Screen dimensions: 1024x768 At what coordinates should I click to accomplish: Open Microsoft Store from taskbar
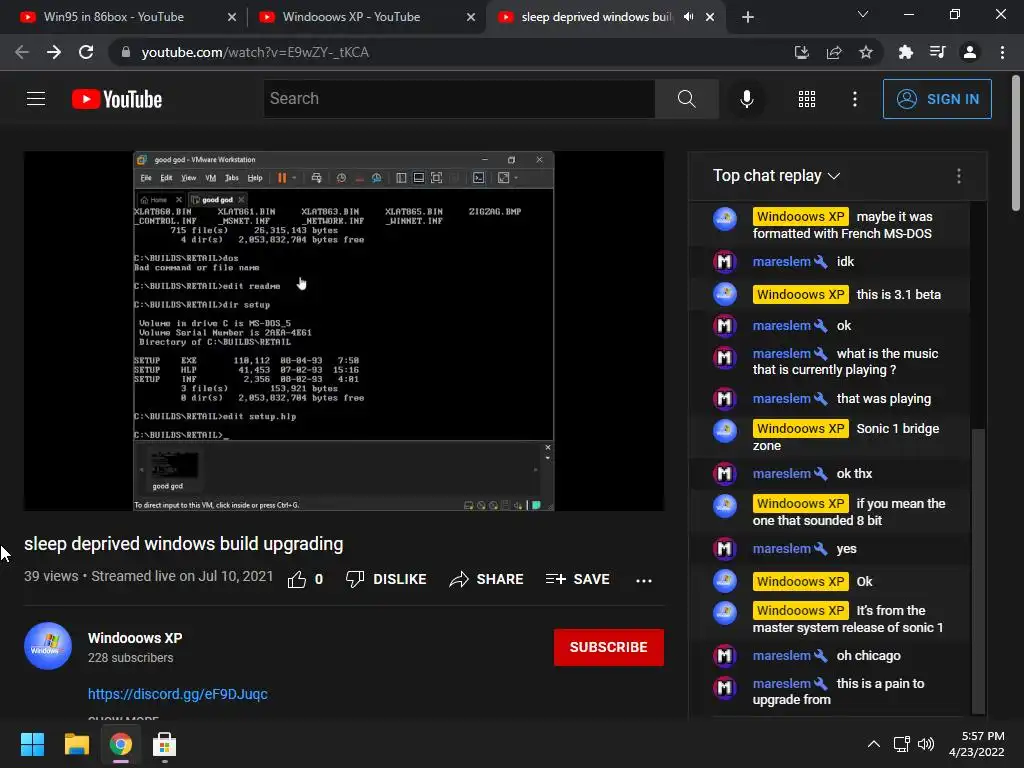click(164, 744)
